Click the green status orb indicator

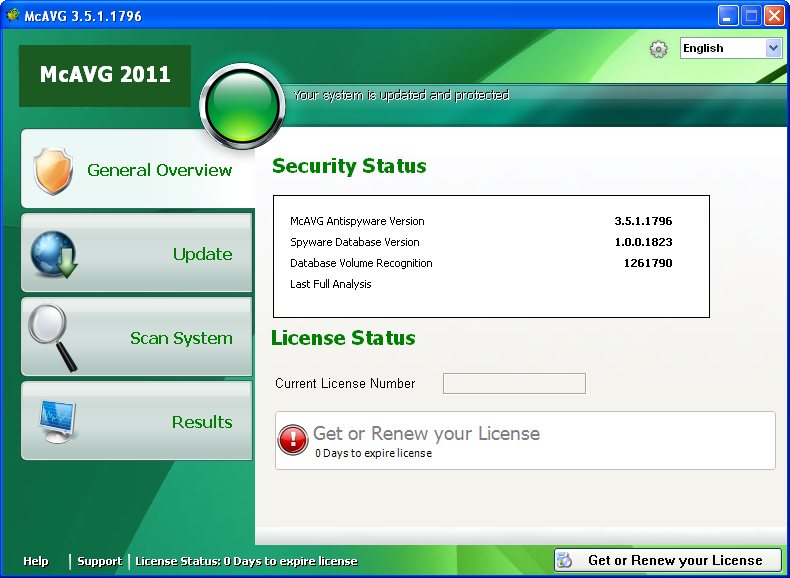pyautogui.click(x=242, y=106)
